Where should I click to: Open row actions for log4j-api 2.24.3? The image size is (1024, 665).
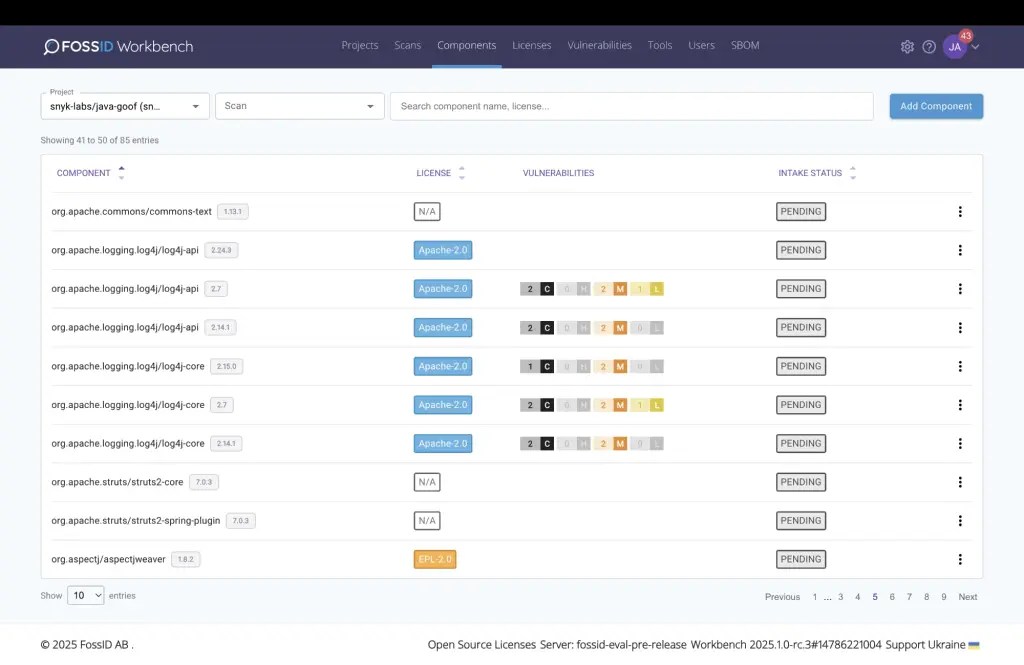[960, 250]
